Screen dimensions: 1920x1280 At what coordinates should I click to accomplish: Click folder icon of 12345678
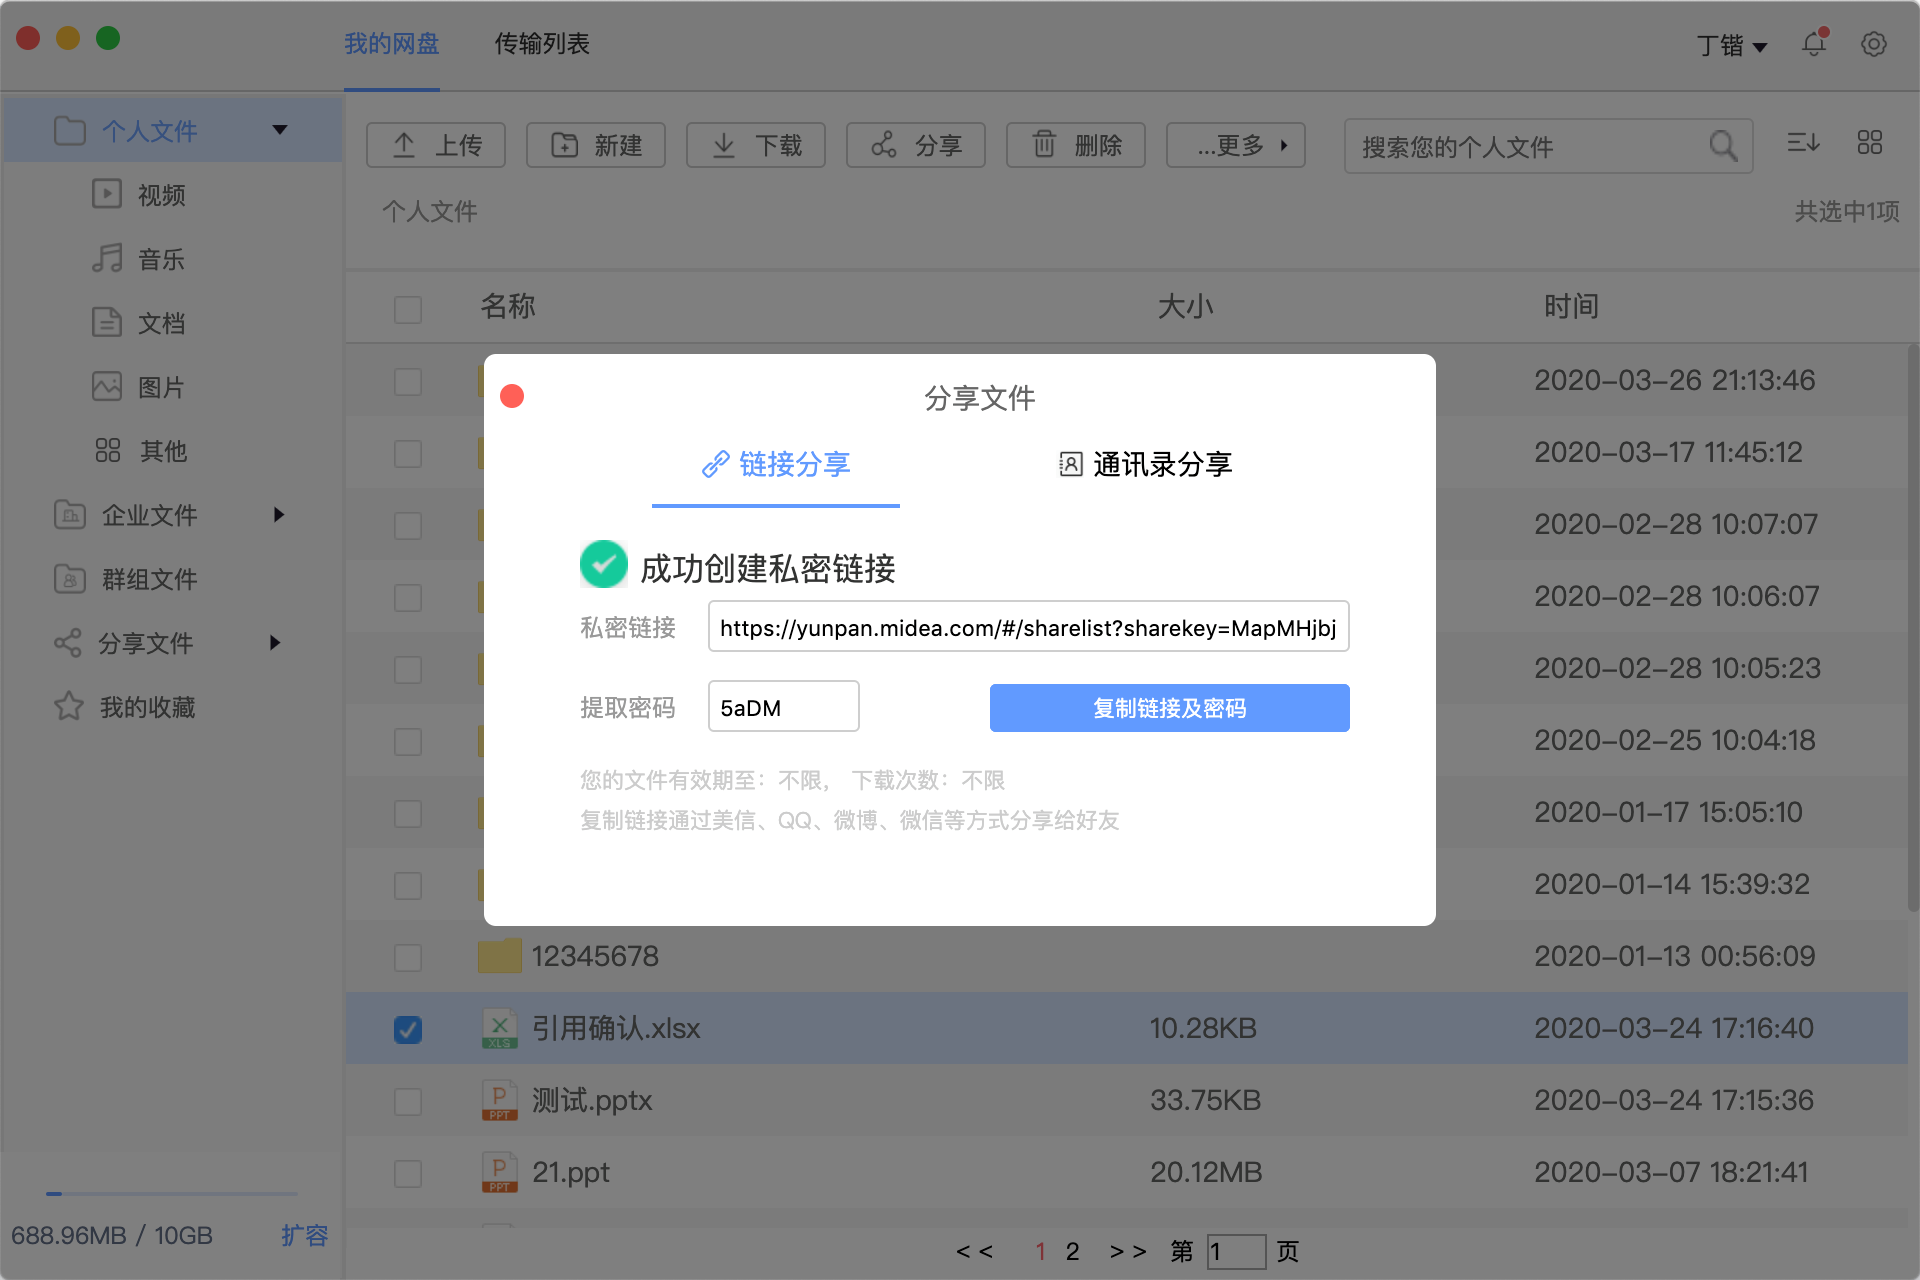click(x=500, y=956)
